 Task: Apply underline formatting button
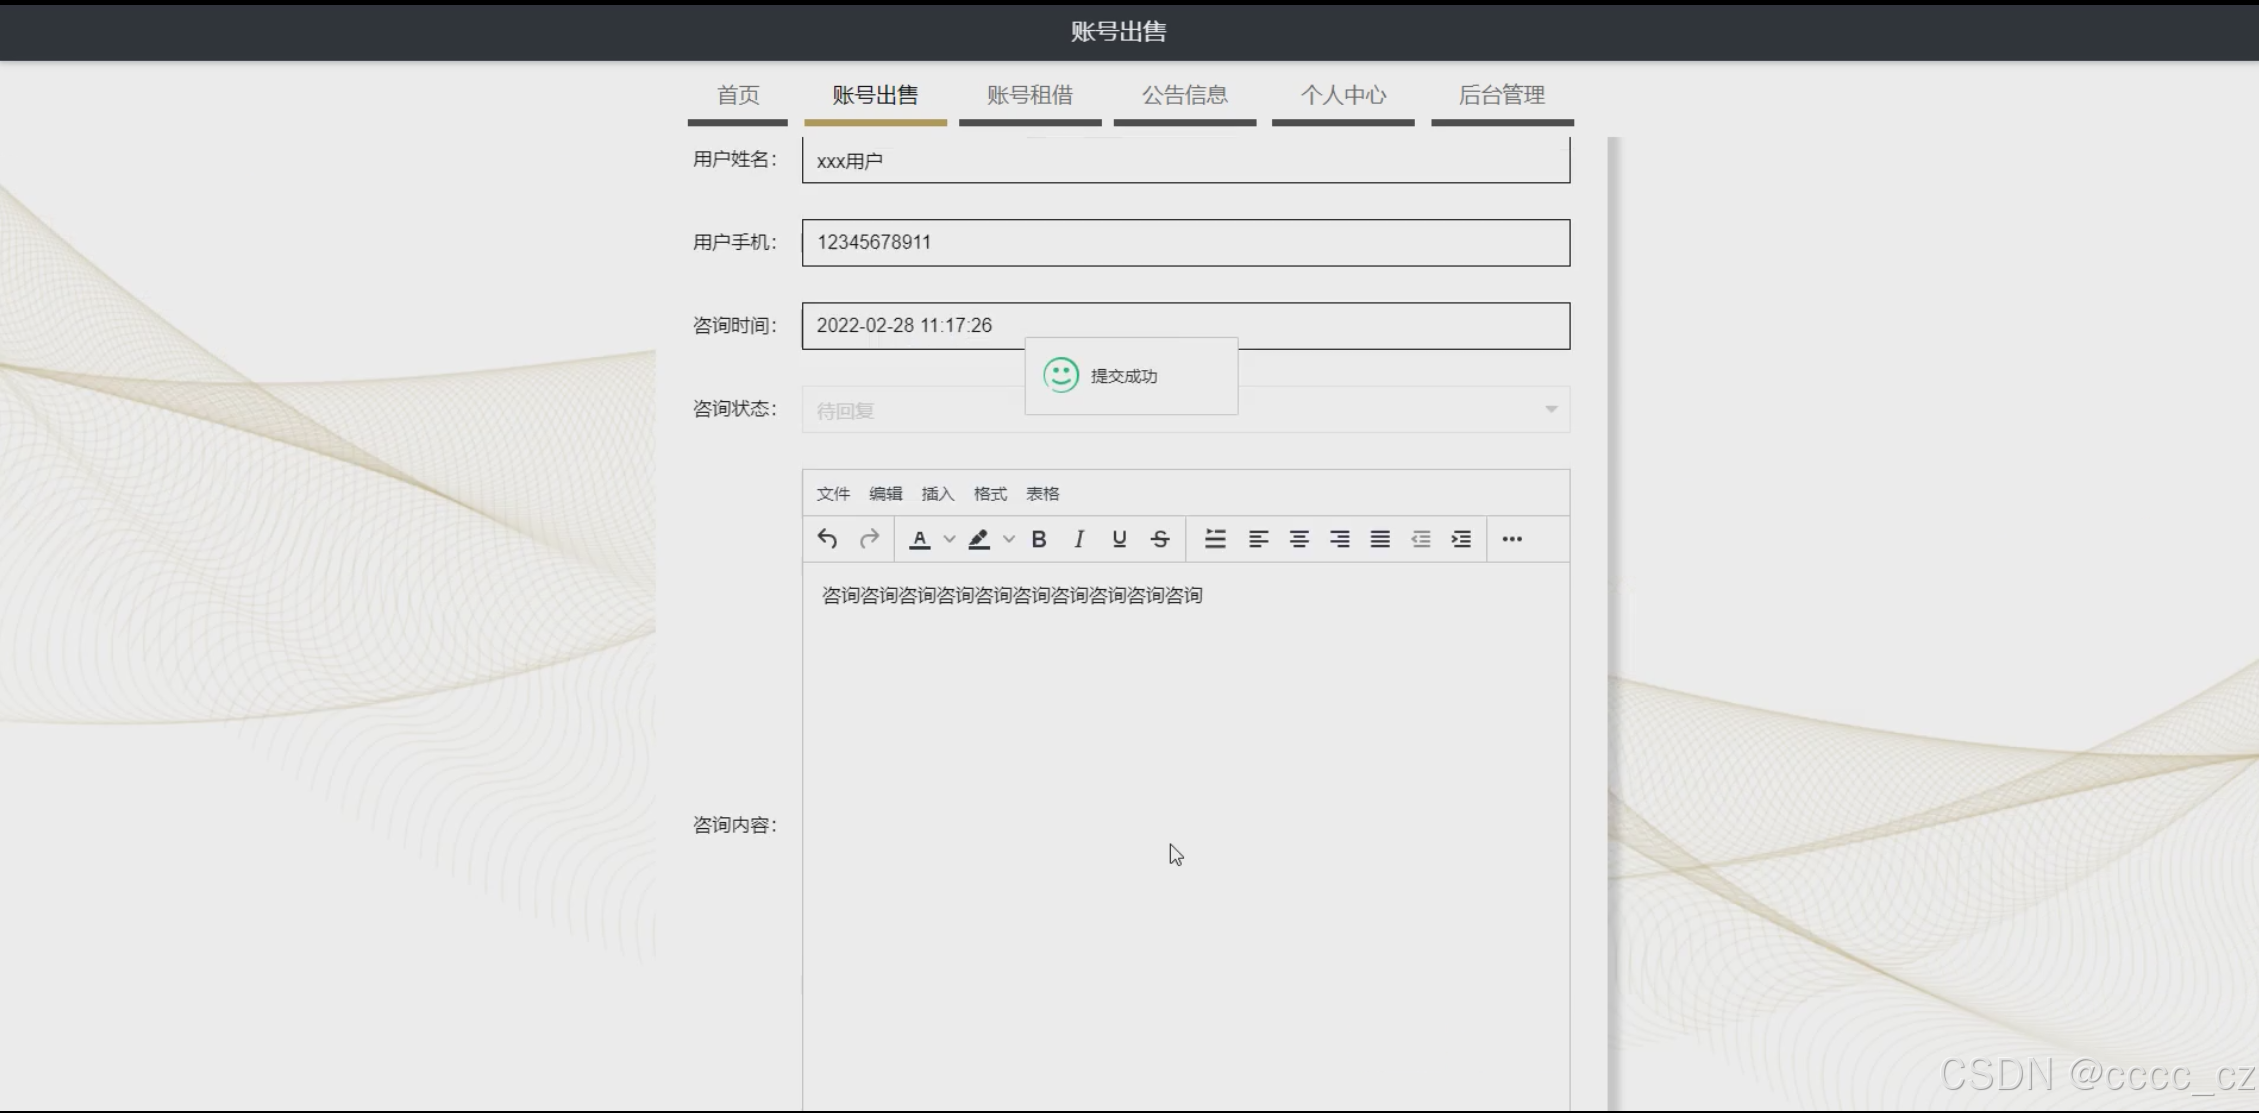coord(1119,539)
